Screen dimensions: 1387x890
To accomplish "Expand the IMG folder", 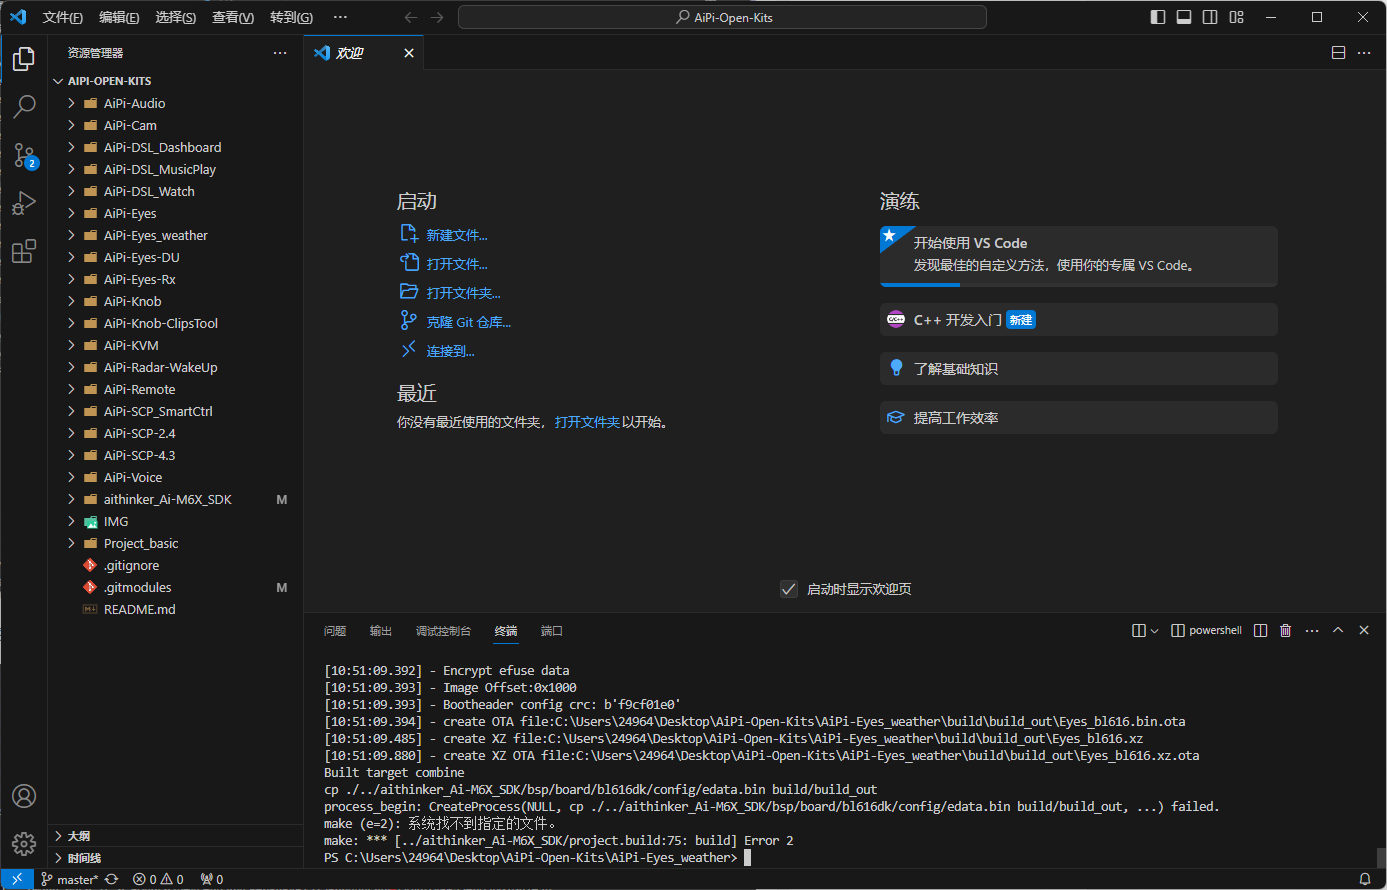I will [x=175, y=521].
